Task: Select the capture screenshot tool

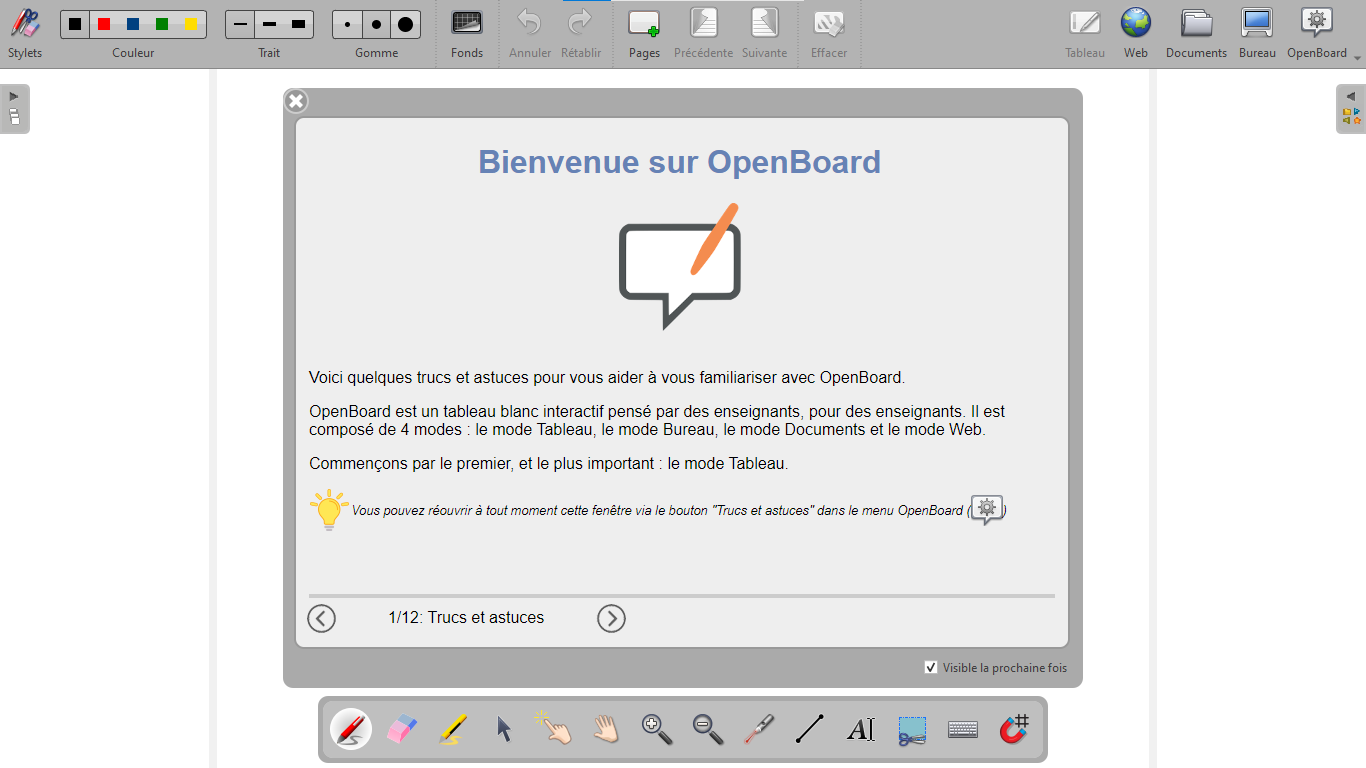Action: point(911,729)
